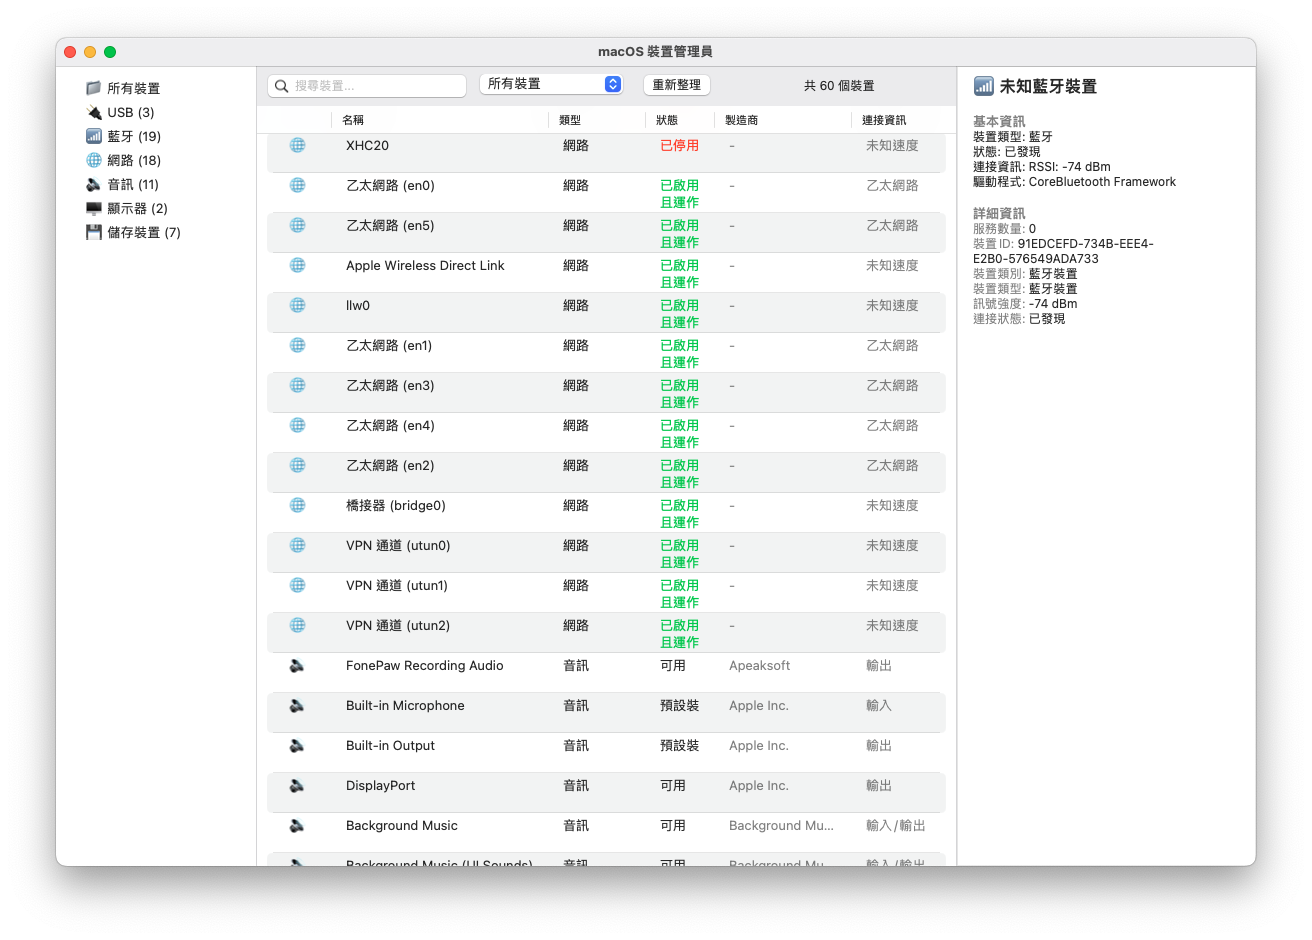Select the Apple Wireless Direct Link row

coord(425,266)
